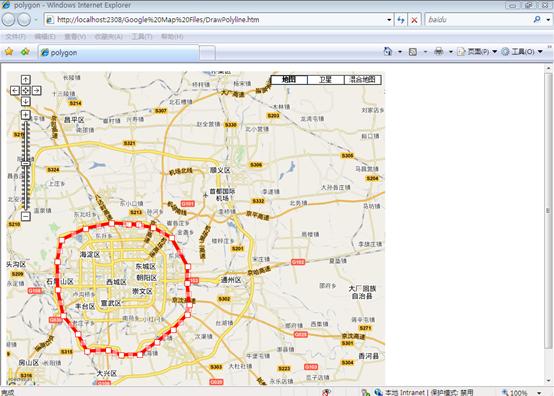Click the map zoom-in plus button
This screenshot has height=396, width=554.
25,115
